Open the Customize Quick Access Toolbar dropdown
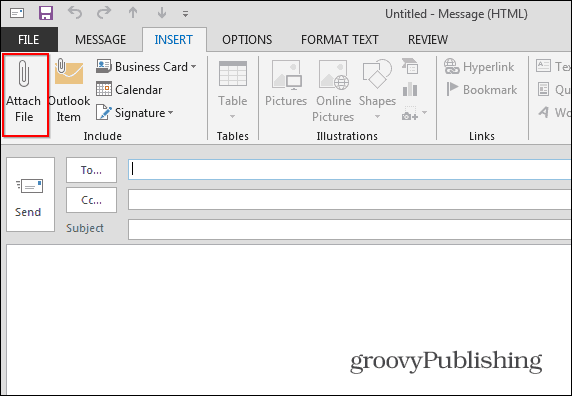Viewport: 572px width, 396px height. click(185, 14)
